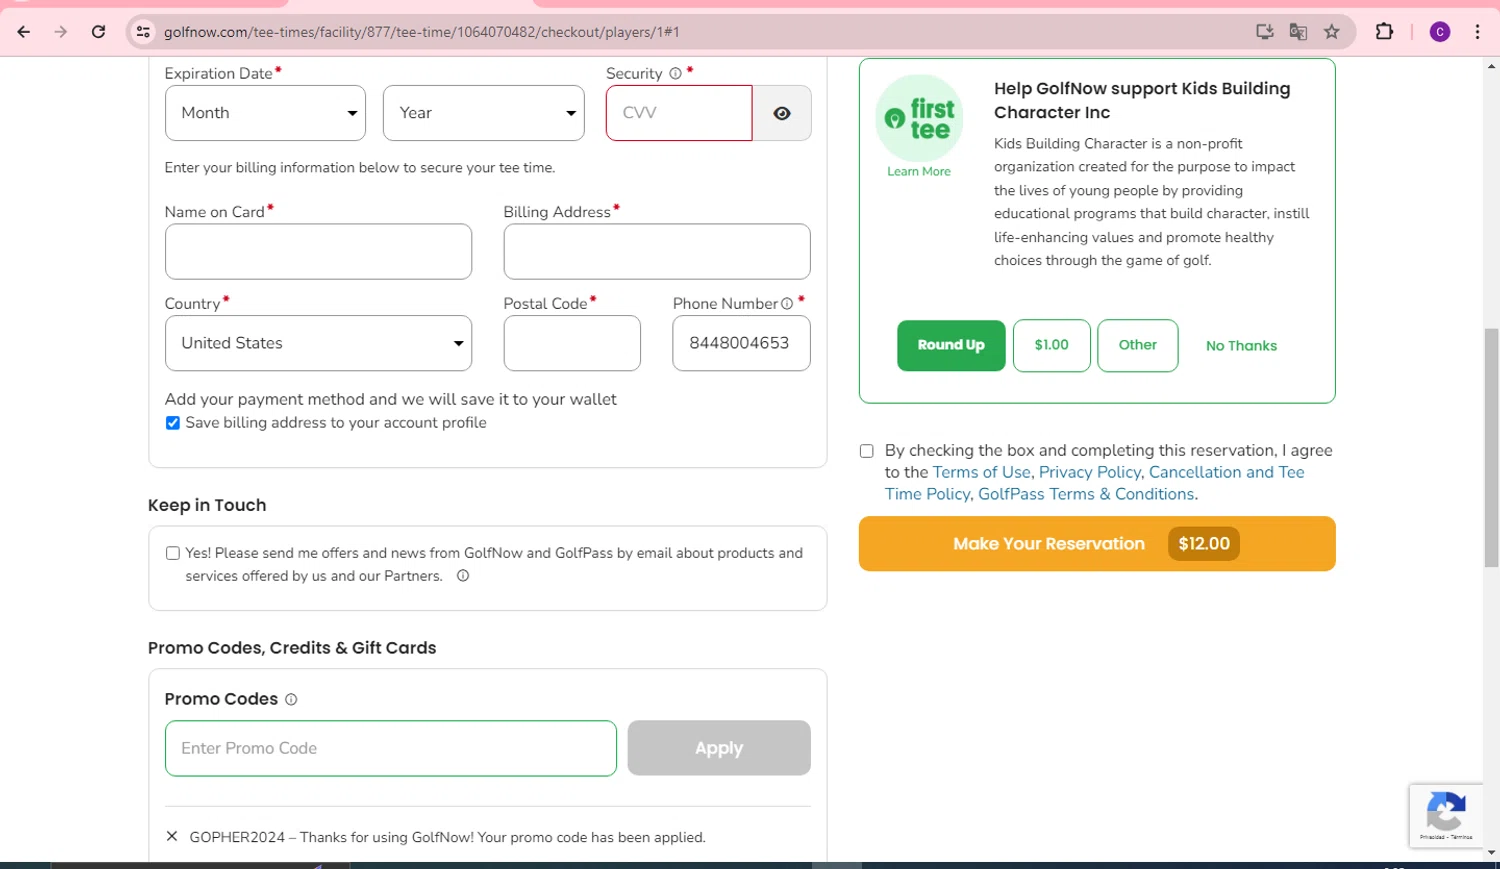Click the scrollbar up arrow
This screenshot has width=1500, height=869.
pos(1491,67)
